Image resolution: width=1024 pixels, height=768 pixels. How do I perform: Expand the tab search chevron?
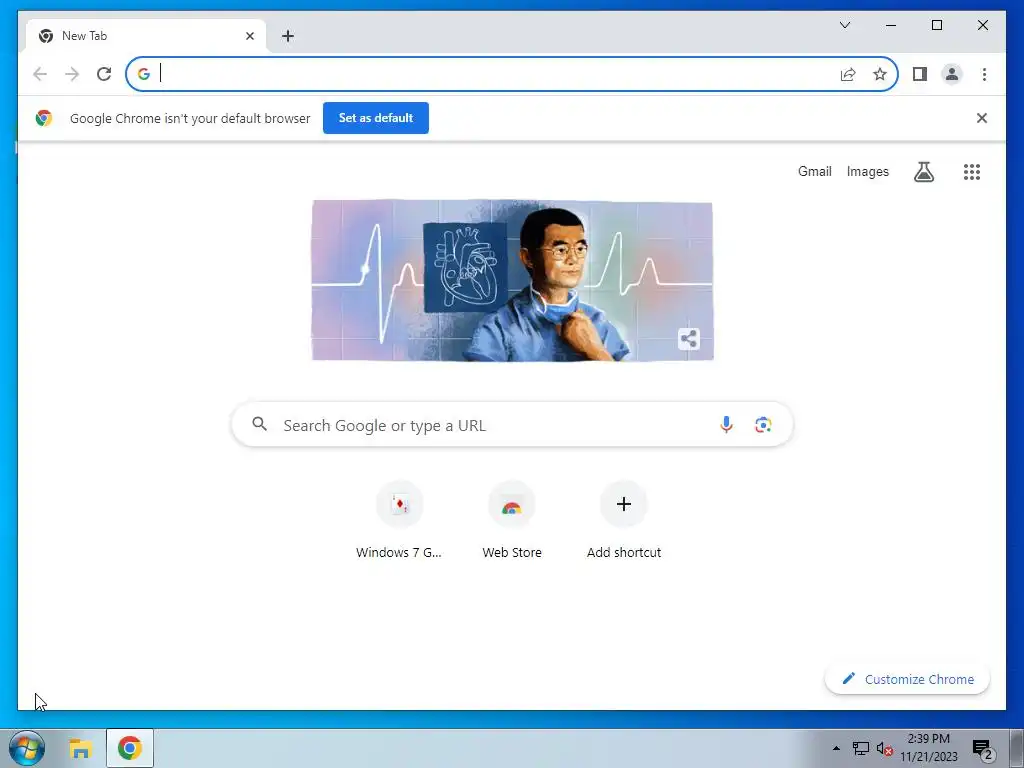(x=844, y=25)
